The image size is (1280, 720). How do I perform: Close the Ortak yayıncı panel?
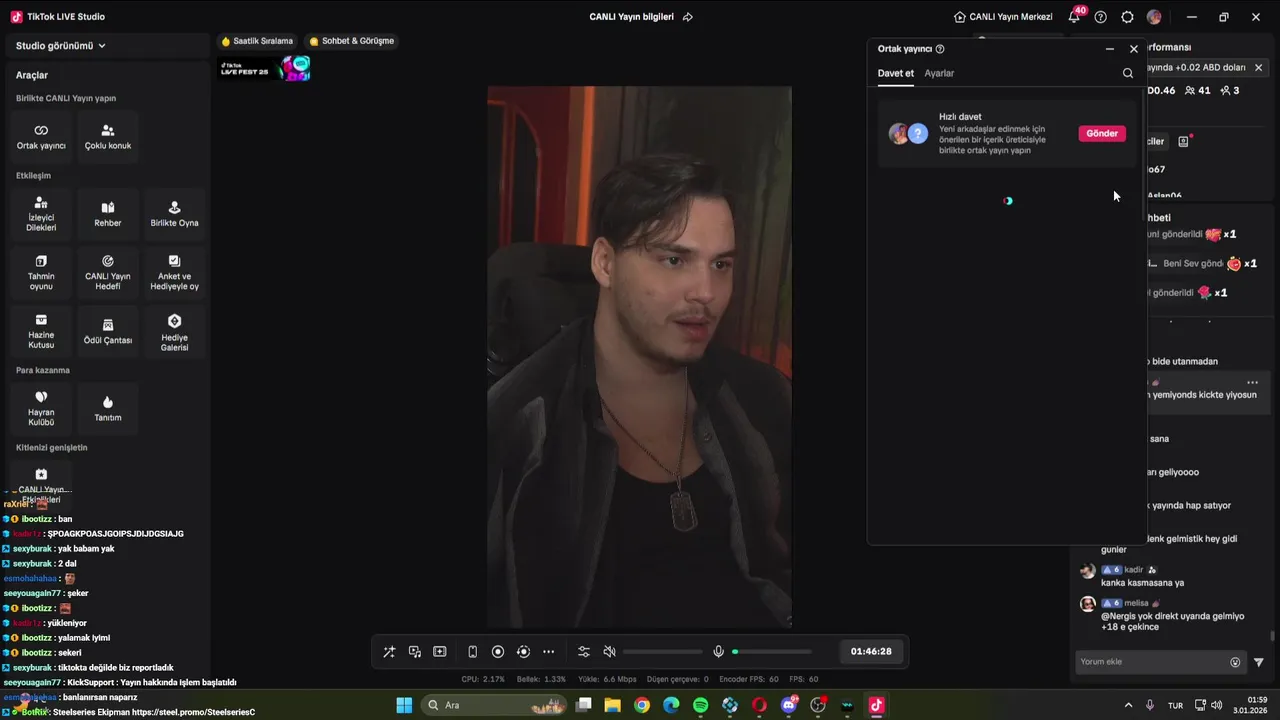pos(1134,49)
